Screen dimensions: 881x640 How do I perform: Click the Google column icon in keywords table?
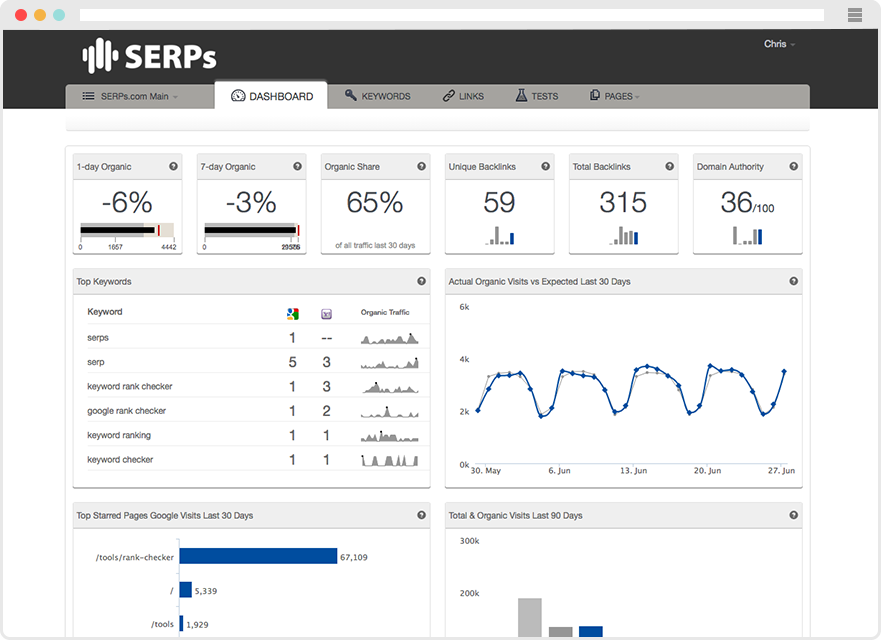point(293,314)
